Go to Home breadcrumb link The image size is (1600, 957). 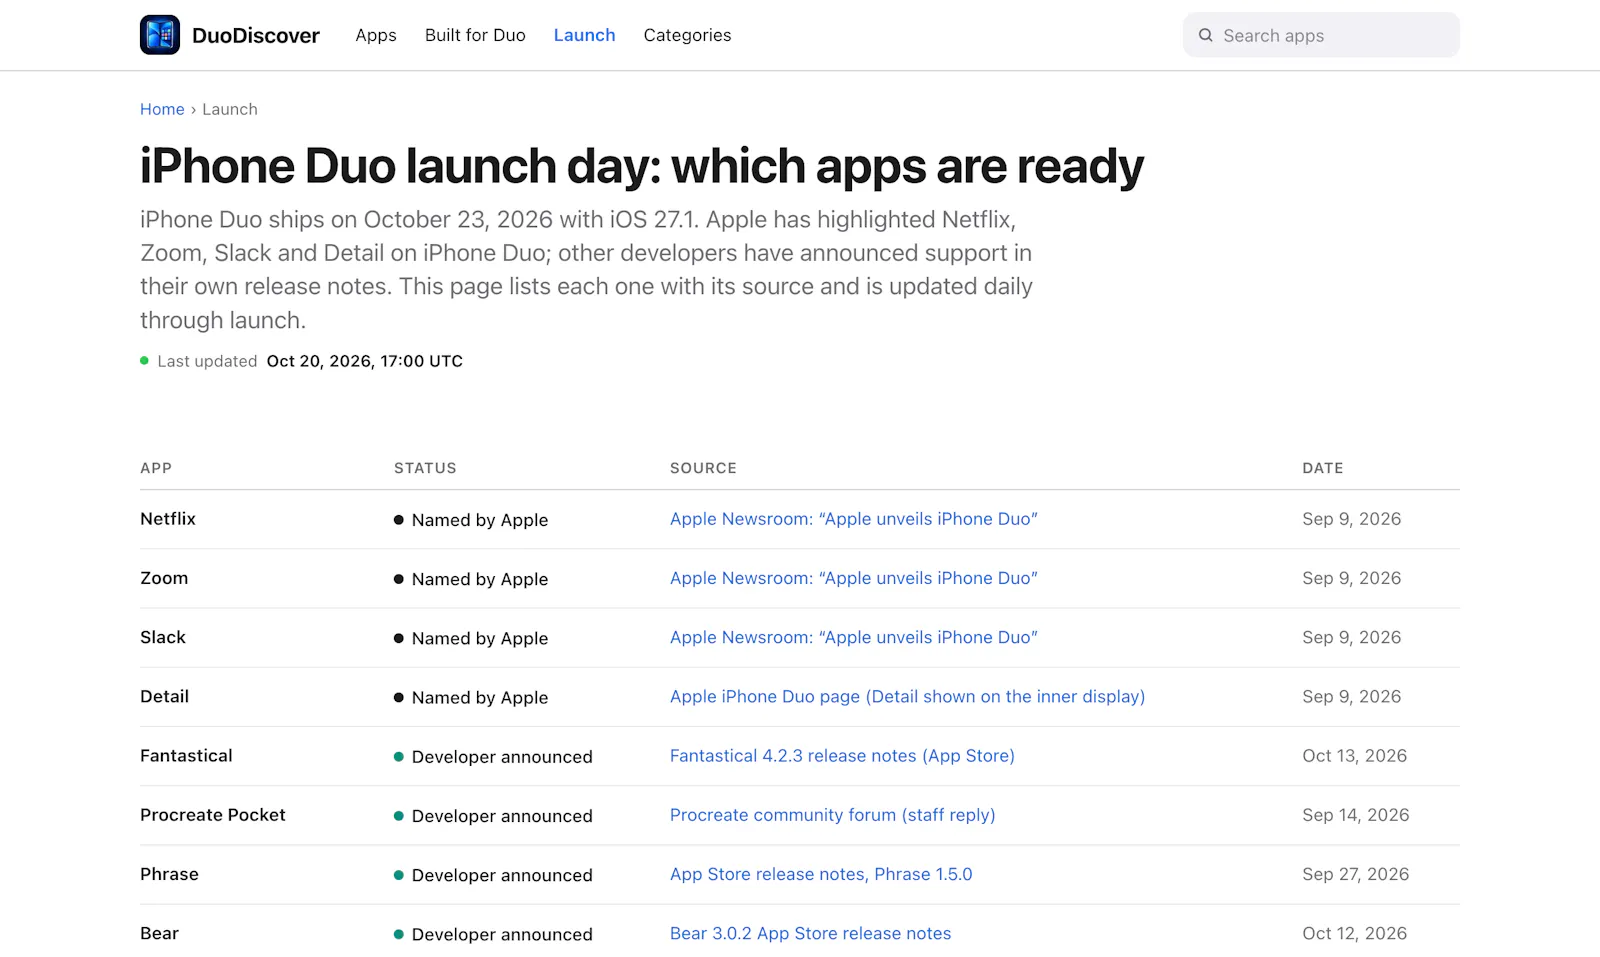(x=162, y=109)
